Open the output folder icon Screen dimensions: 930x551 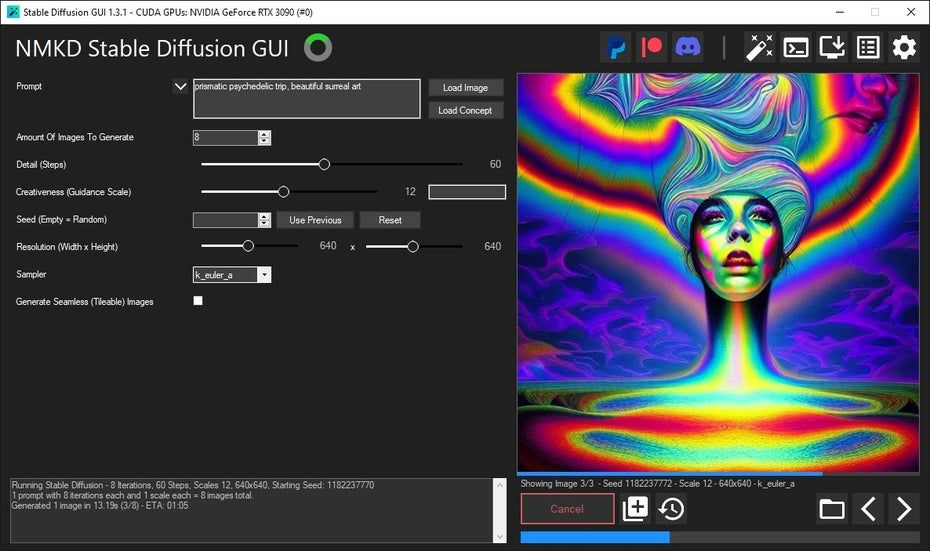click(x=832, y=509)
